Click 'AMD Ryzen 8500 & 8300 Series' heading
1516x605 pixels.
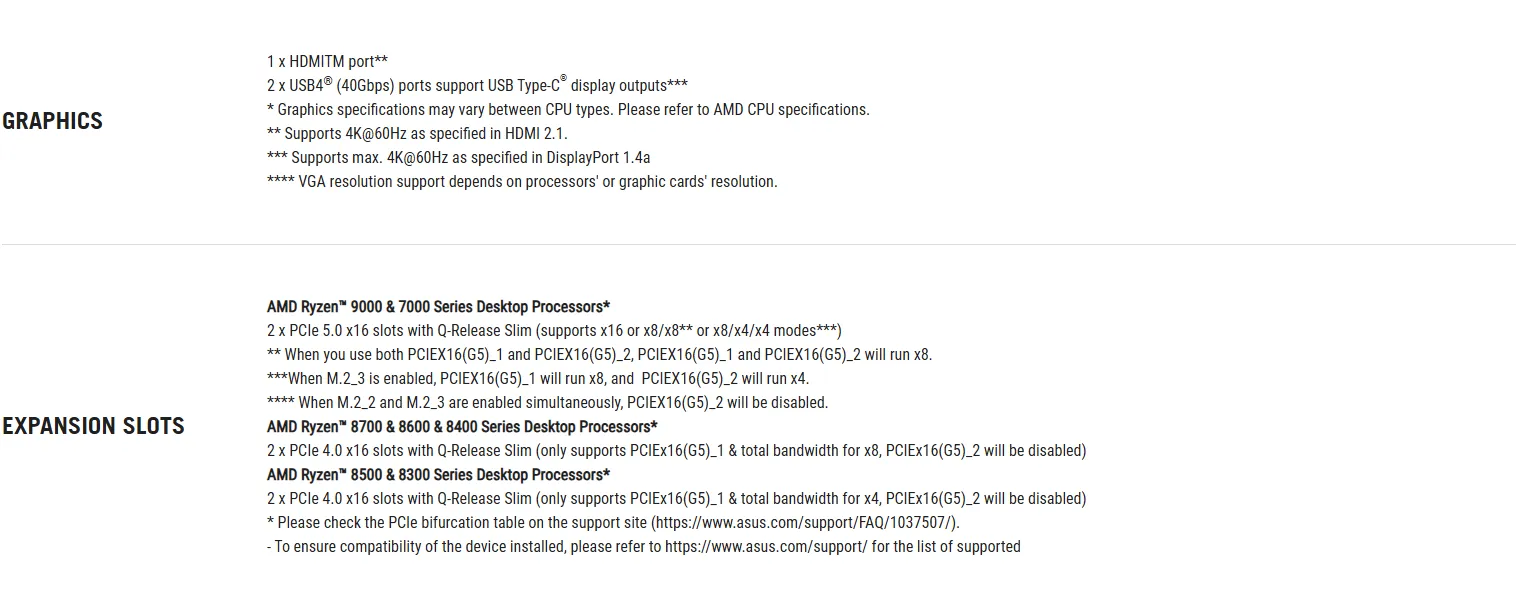pos(438,475)
